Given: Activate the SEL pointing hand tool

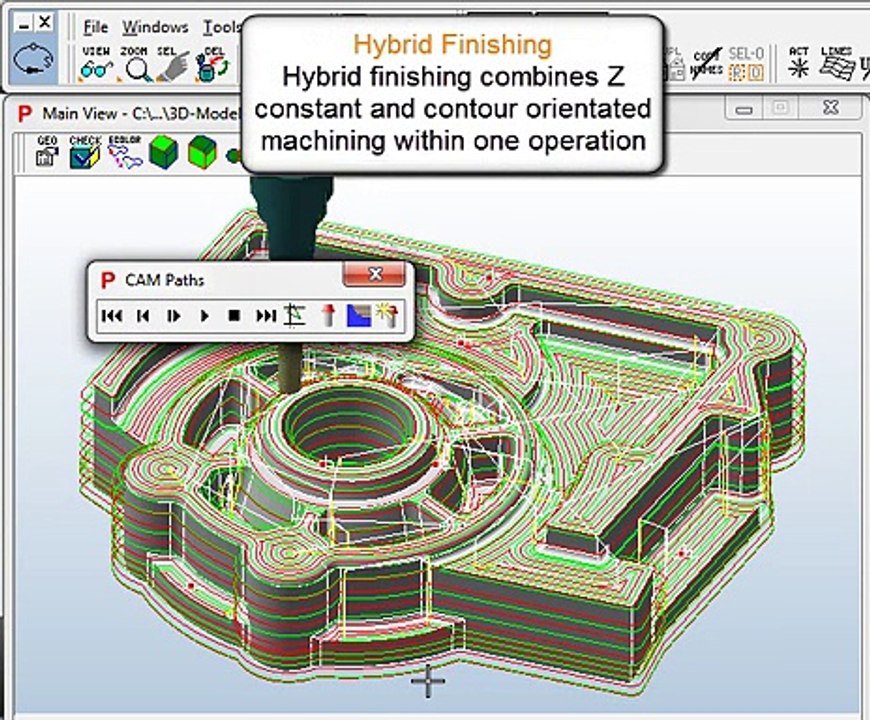Looking at the screenshot, I should tap(172, 64).
